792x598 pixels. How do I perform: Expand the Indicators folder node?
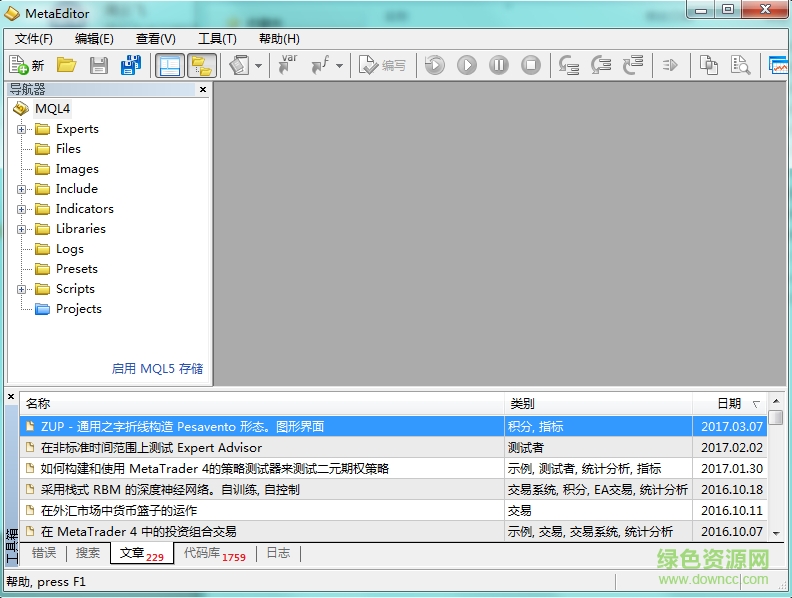coord(21,209)
